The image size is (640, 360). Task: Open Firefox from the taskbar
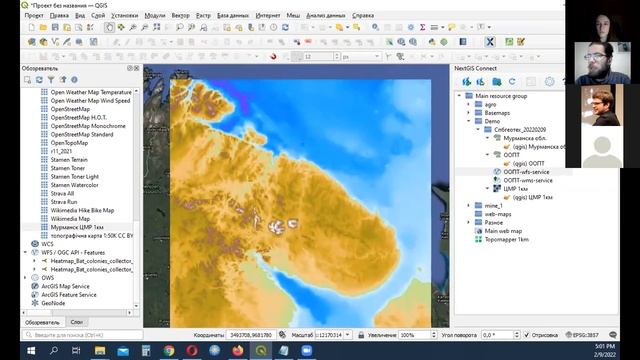pyautogui.click(x=238, y=350)
